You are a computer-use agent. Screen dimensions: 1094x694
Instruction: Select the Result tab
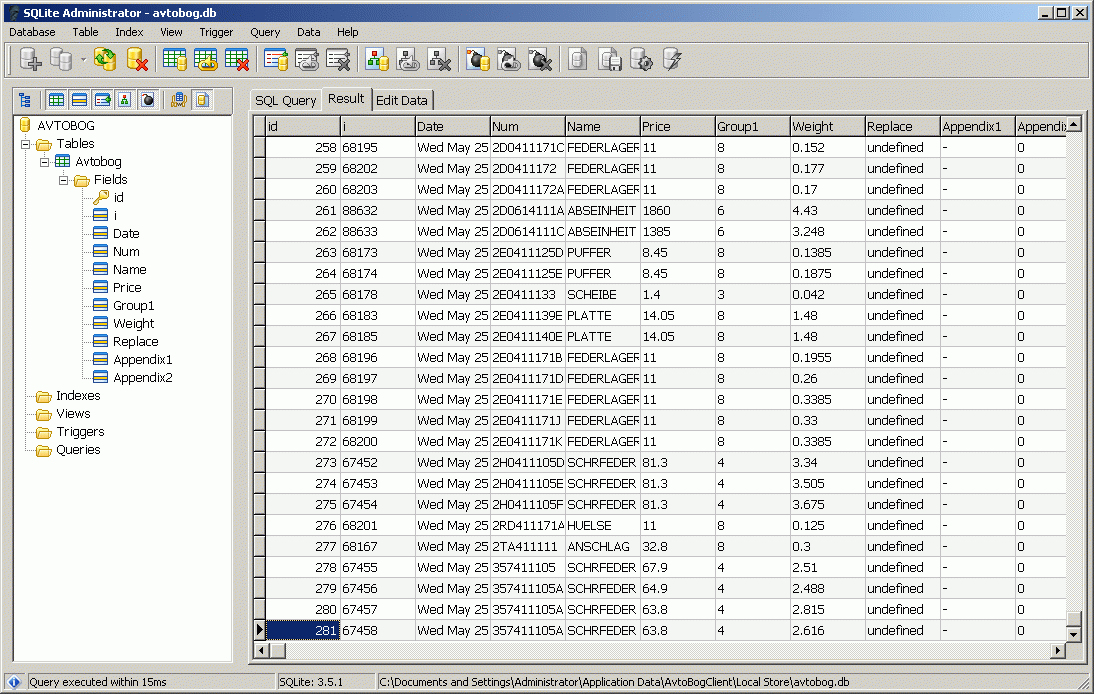click(346, 99)
